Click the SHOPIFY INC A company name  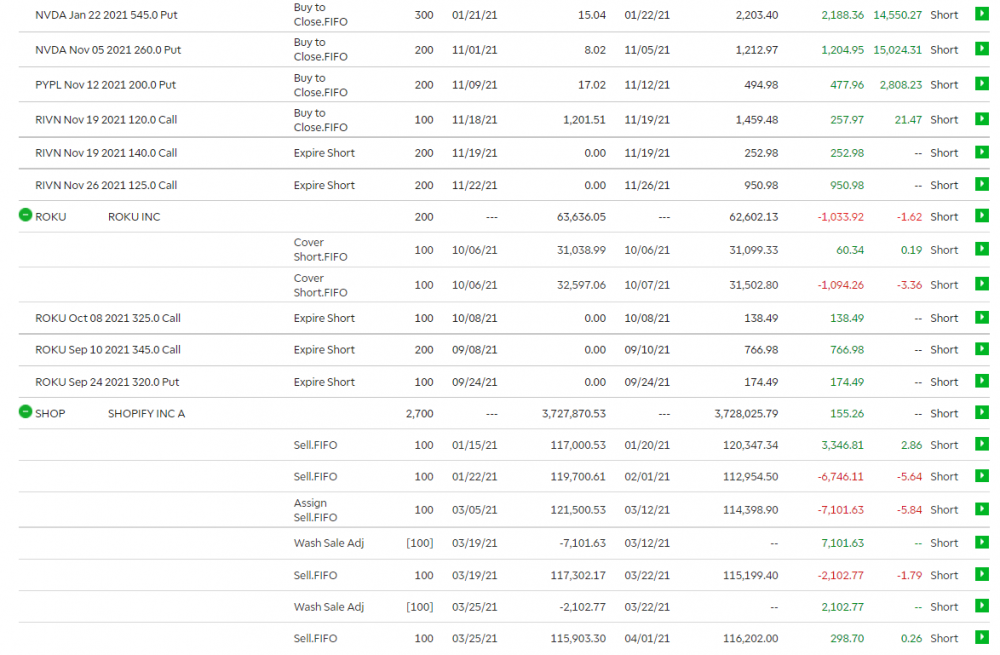[146, 414]
